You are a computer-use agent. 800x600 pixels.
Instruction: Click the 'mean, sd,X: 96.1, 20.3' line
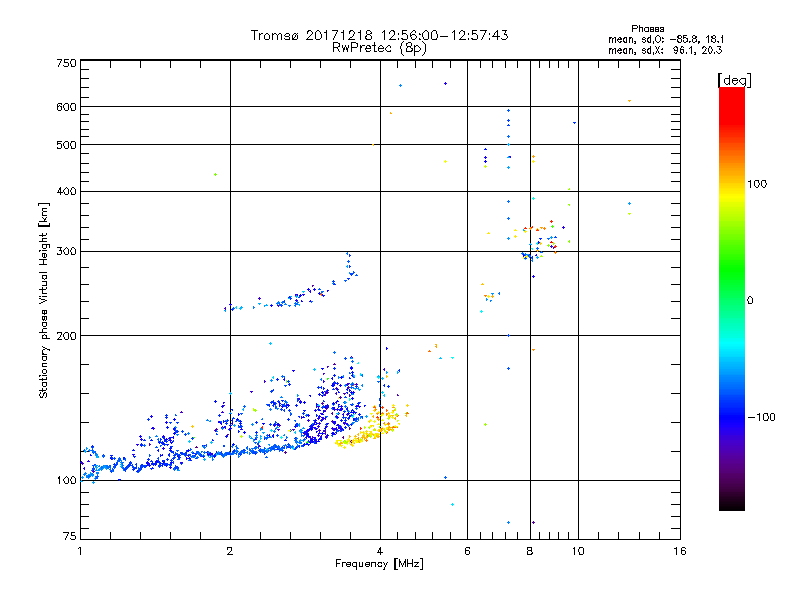[665, 50]
